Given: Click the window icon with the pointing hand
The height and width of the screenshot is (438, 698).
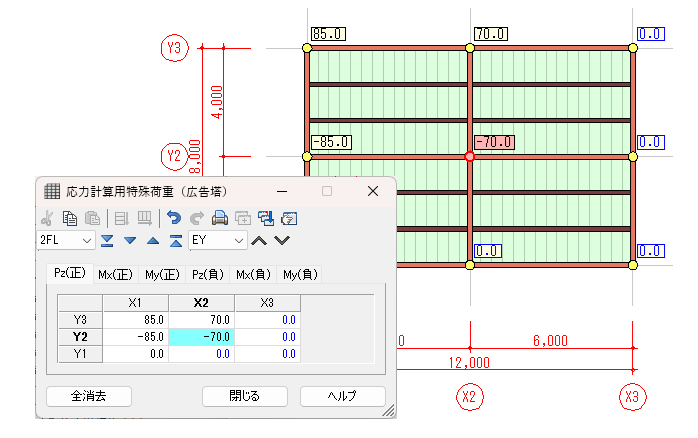Looking at the screenshot, I should point(289,218).
